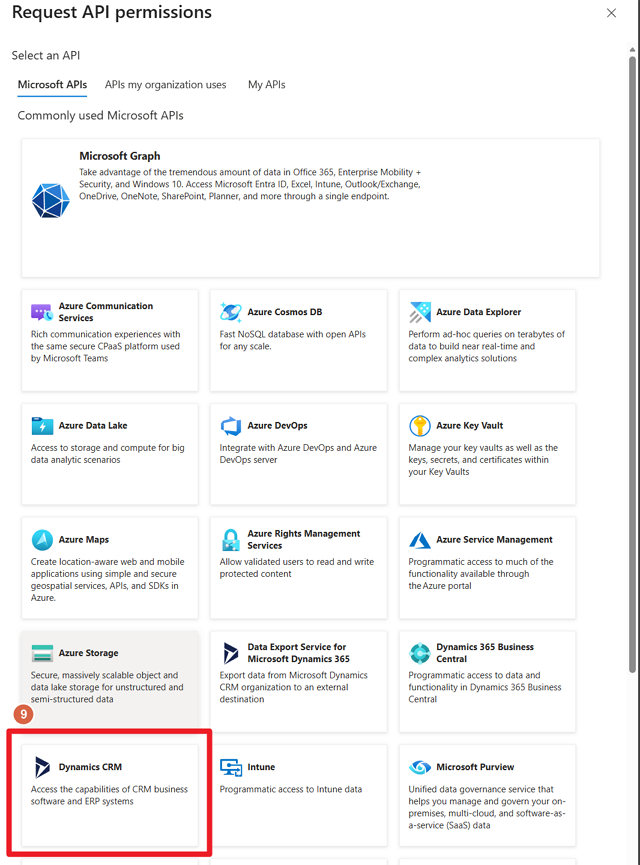The image size is (640, 865).
Task: Click the Azure Maps icon
Action: [x=42, y=540]
